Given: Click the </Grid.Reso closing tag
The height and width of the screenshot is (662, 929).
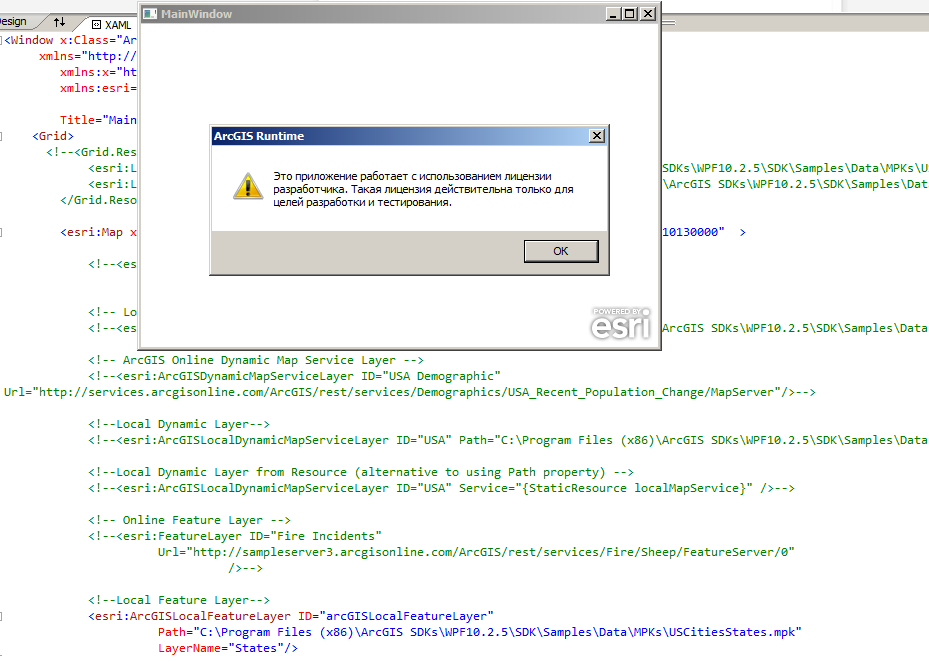Looking at the screenshot, I should 98,200.
